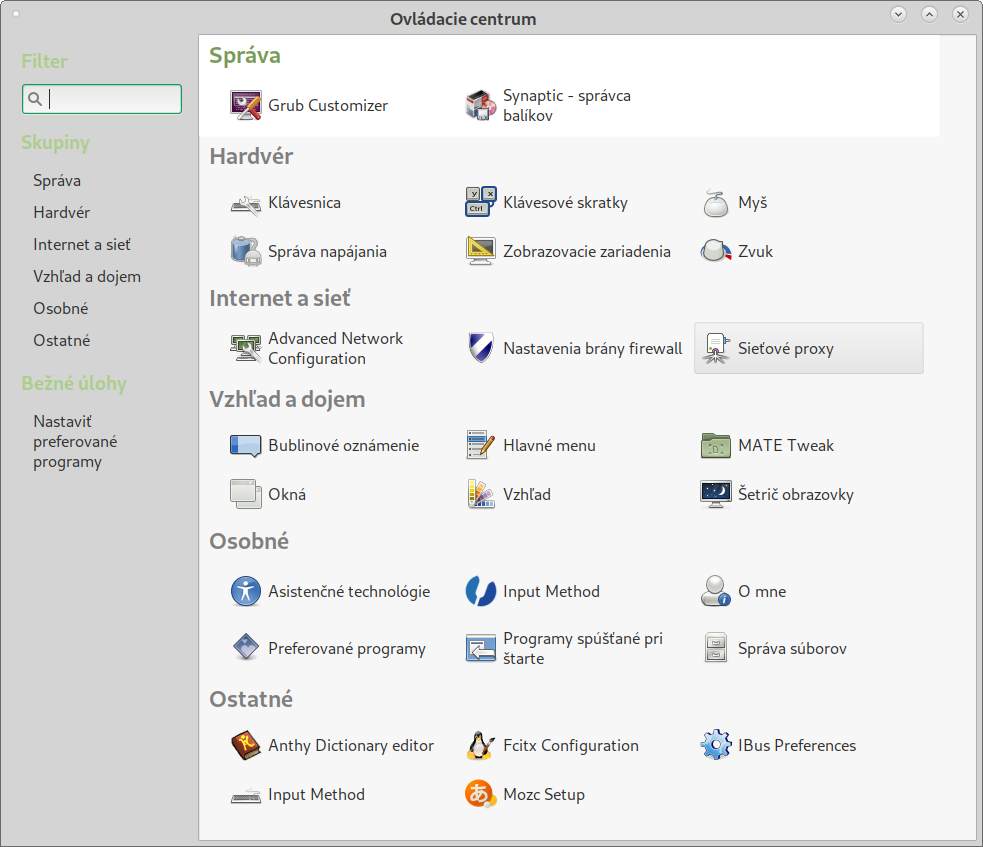Select Vzhľad a dojem sidebar group
983x847 pixels.
point(87,277)
